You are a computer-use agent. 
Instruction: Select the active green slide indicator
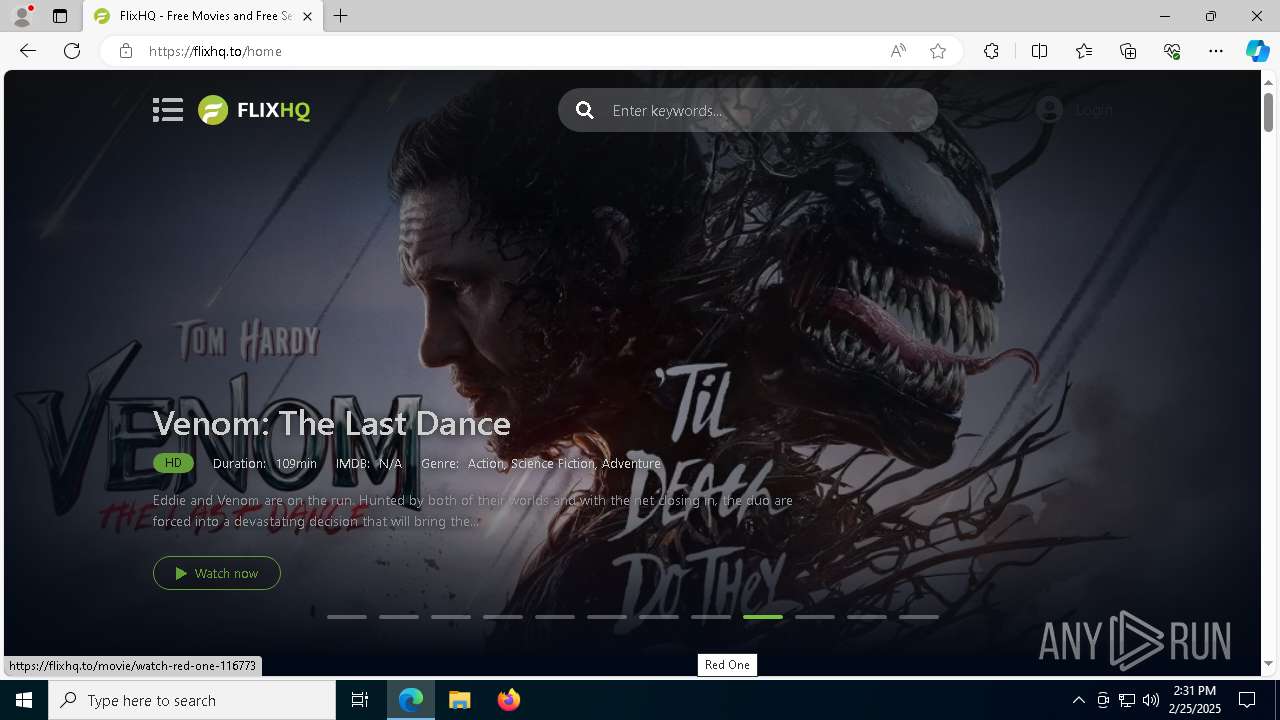(763, 617)
